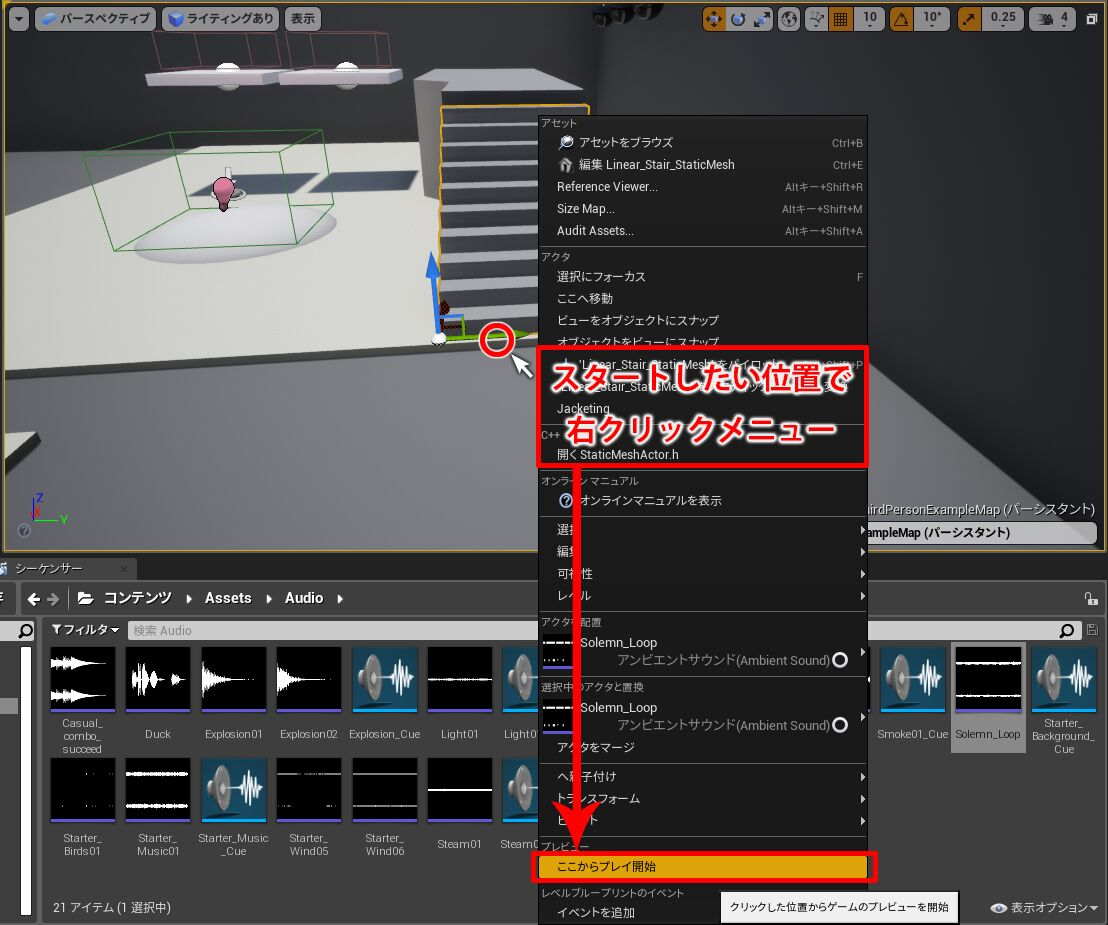Click the viewport layout icon at top right

(x=1094, y=18)
